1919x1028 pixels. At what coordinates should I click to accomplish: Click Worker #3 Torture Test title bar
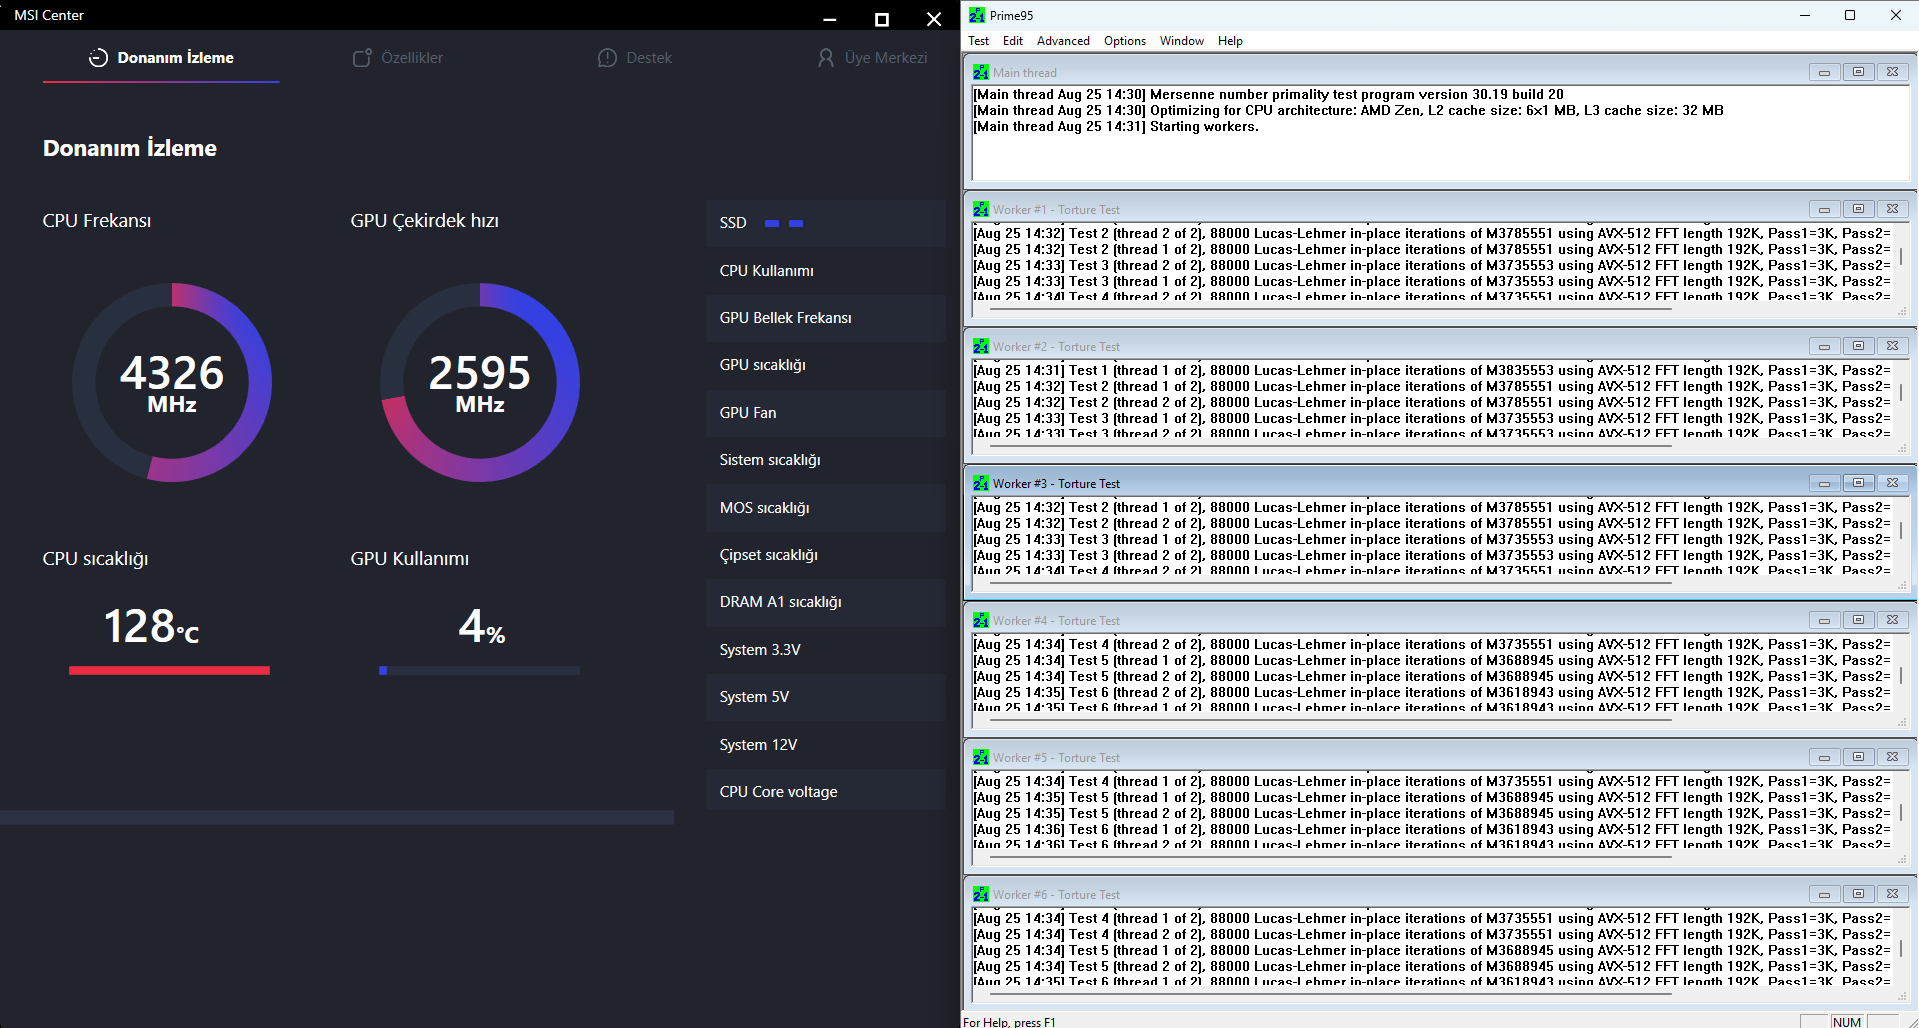pyautogui.click(x=1440, y=483)
